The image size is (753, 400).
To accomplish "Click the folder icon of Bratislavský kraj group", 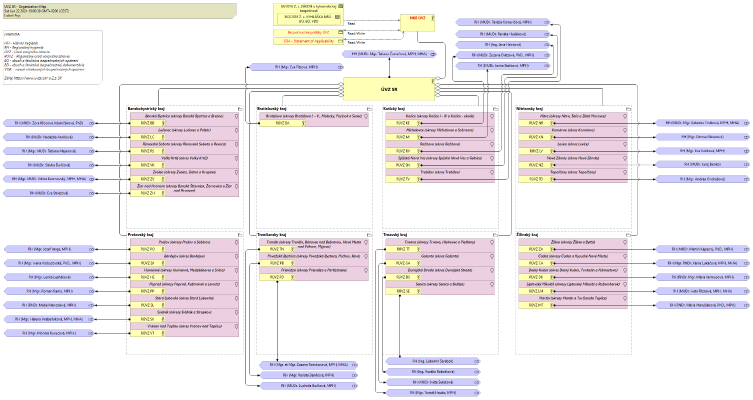I will click(x=370, y=109).
